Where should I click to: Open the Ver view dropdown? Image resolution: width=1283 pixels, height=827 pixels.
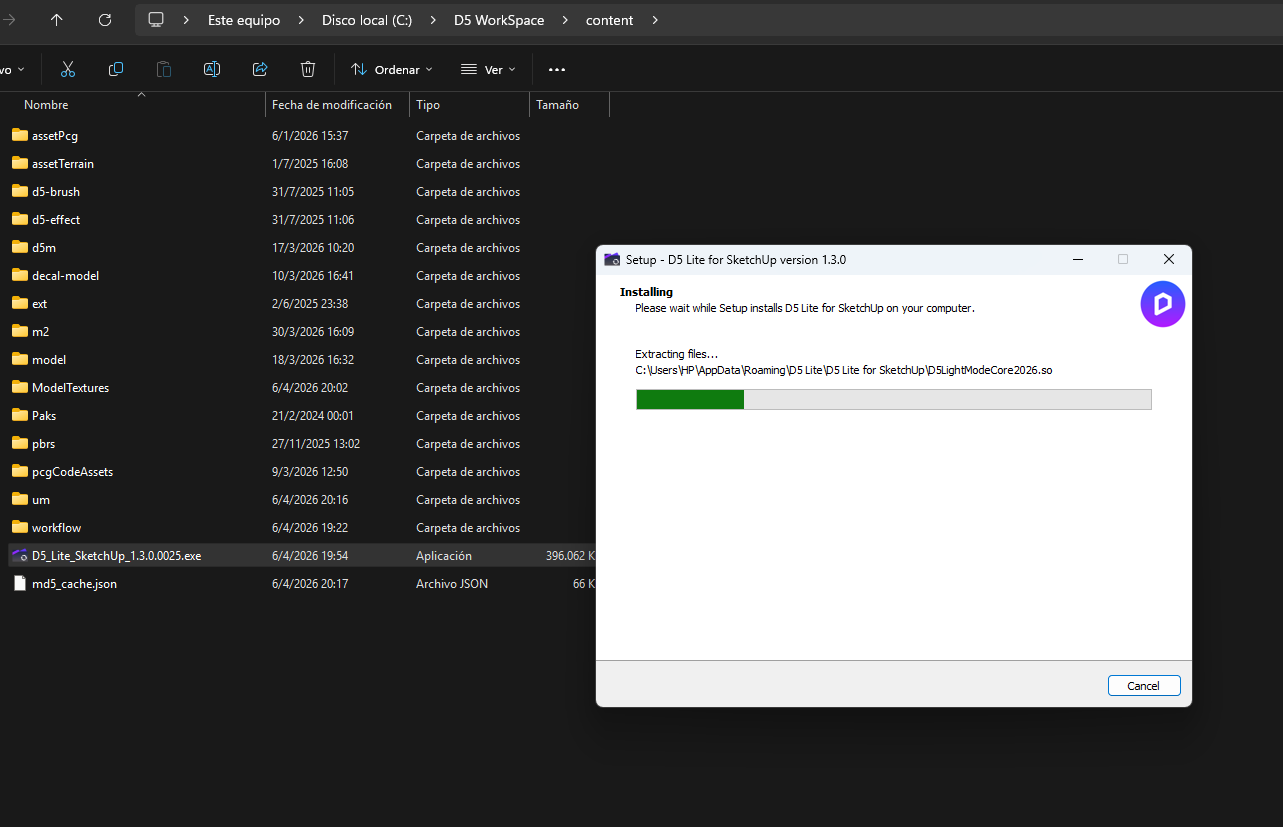point(488,69)
